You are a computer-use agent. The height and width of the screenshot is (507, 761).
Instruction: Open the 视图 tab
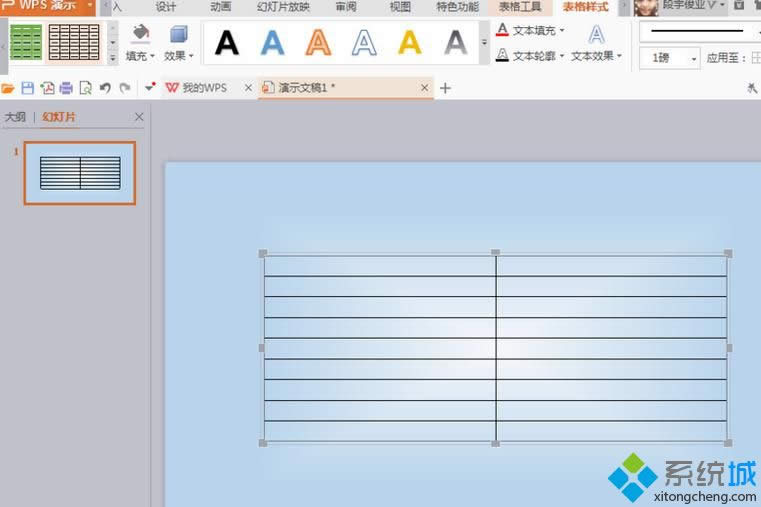(x=400, y=6)
